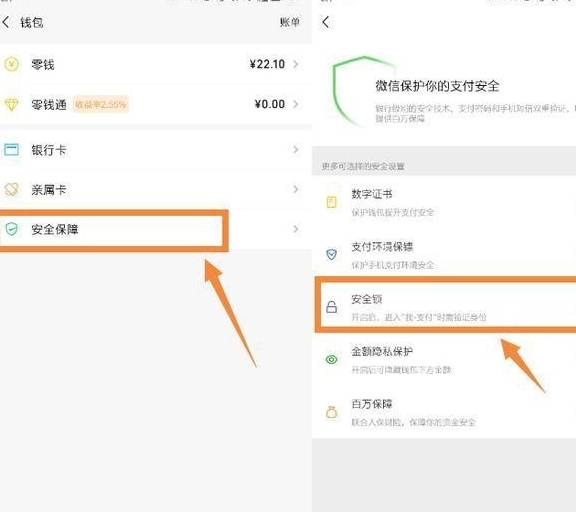Tap the 零钱通 diamond icon
The image size is (576, 512).
[x=11, y=105]
